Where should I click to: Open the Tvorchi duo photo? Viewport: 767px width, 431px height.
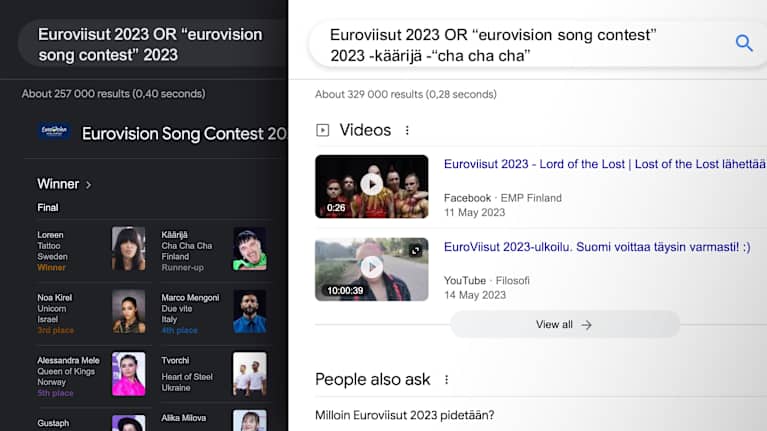pyautogui.click(x=249, y=374)
